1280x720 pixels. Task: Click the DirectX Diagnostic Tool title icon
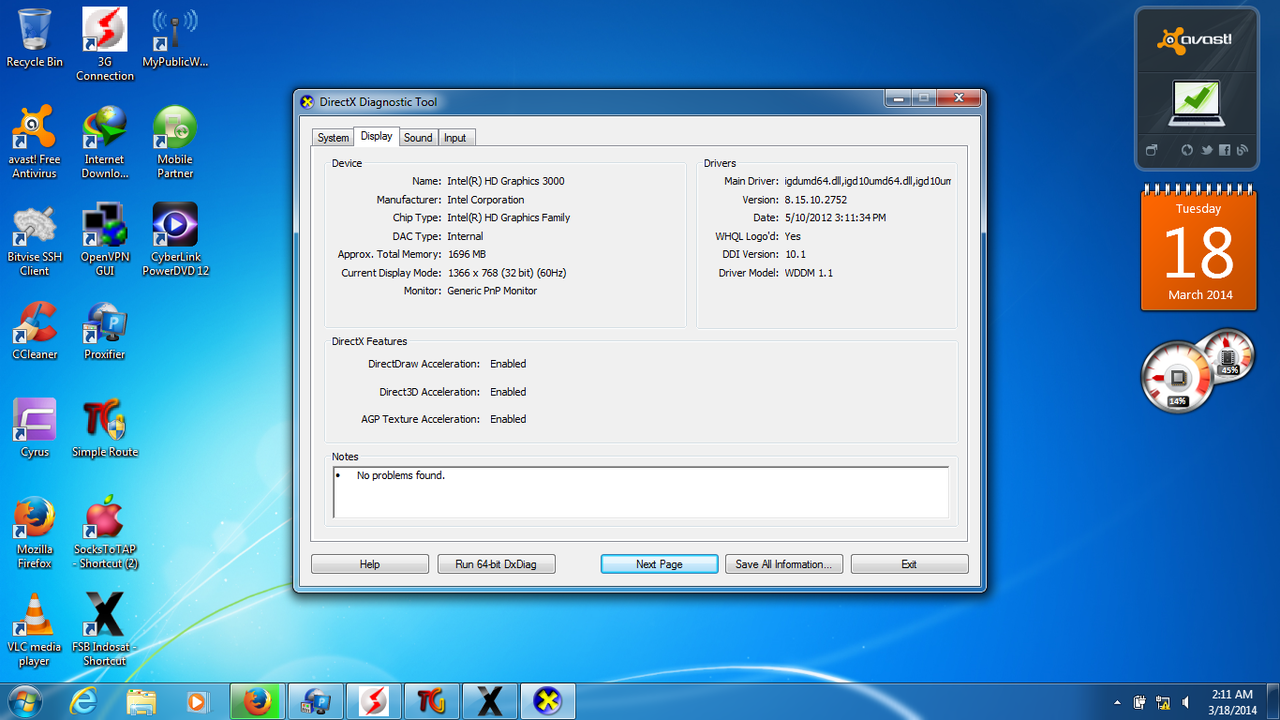[307, 101]
